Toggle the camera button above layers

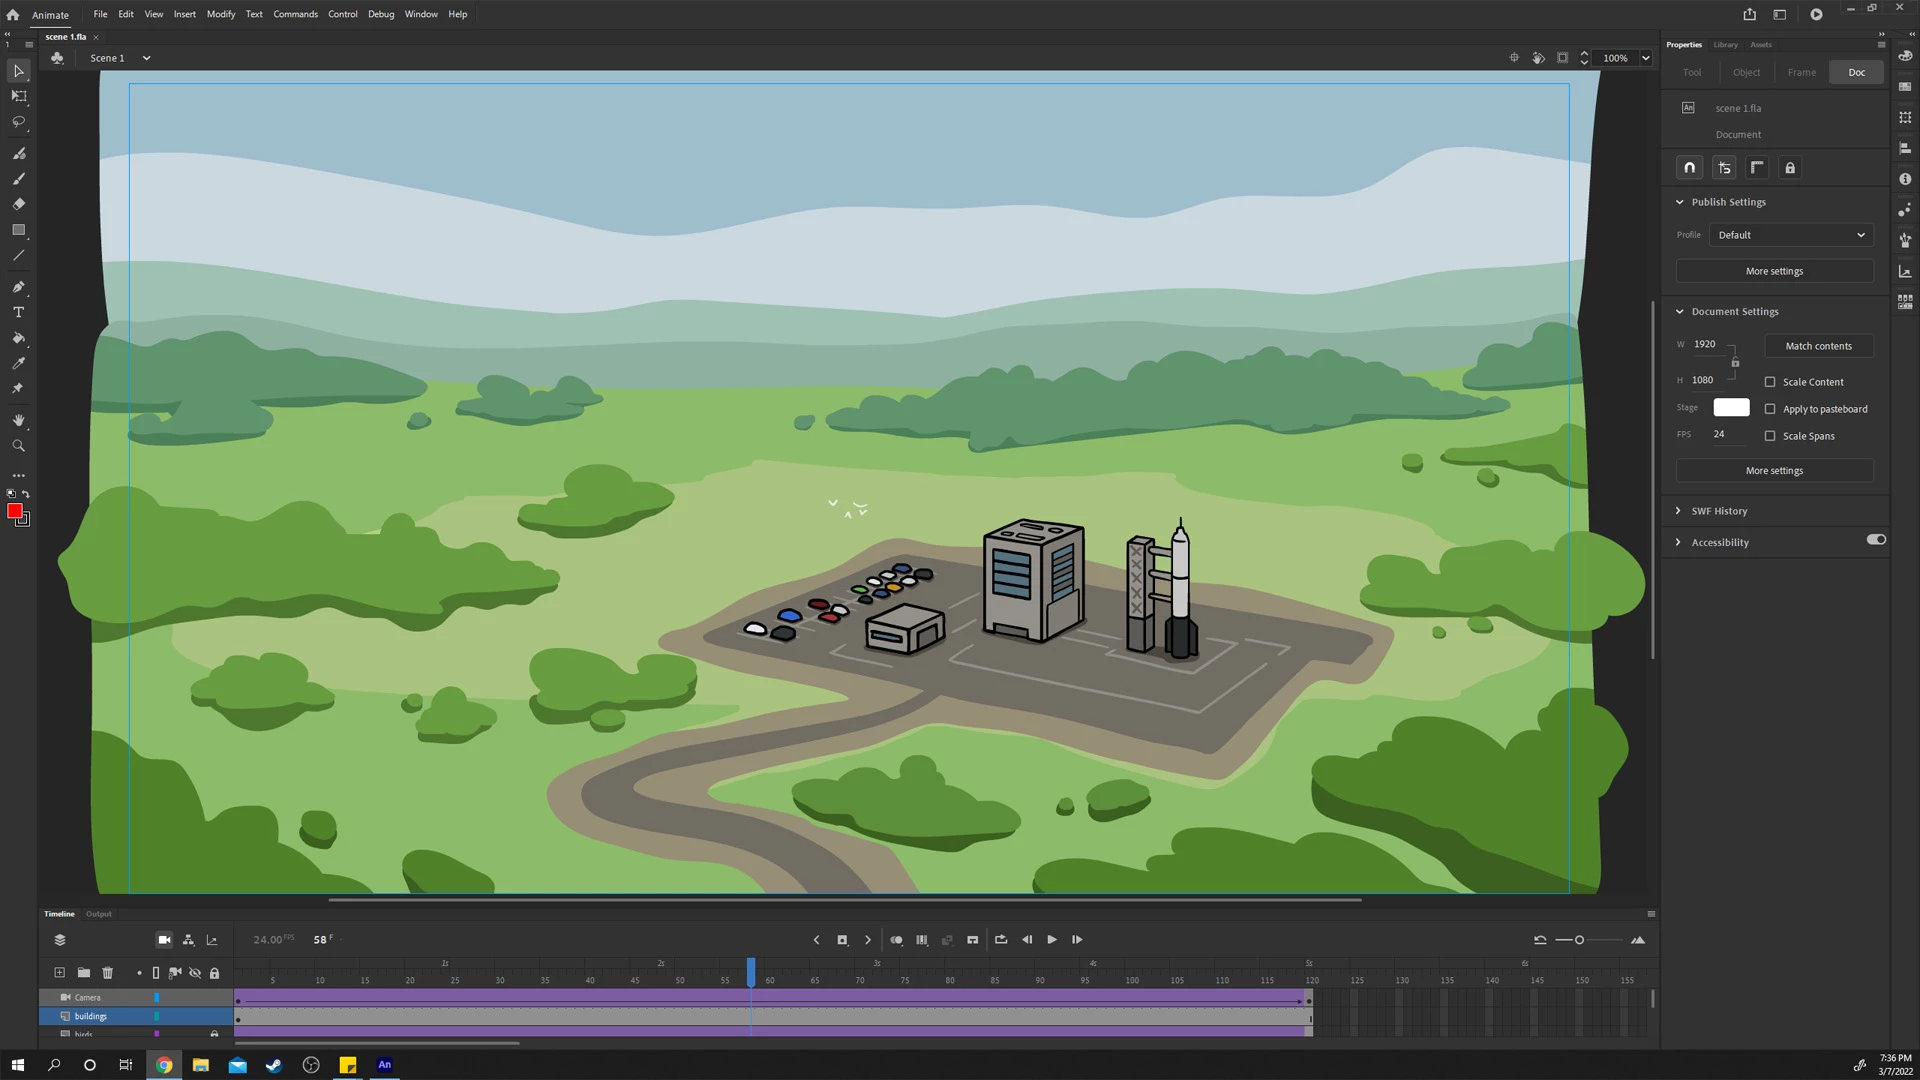[x=164, y=940]
